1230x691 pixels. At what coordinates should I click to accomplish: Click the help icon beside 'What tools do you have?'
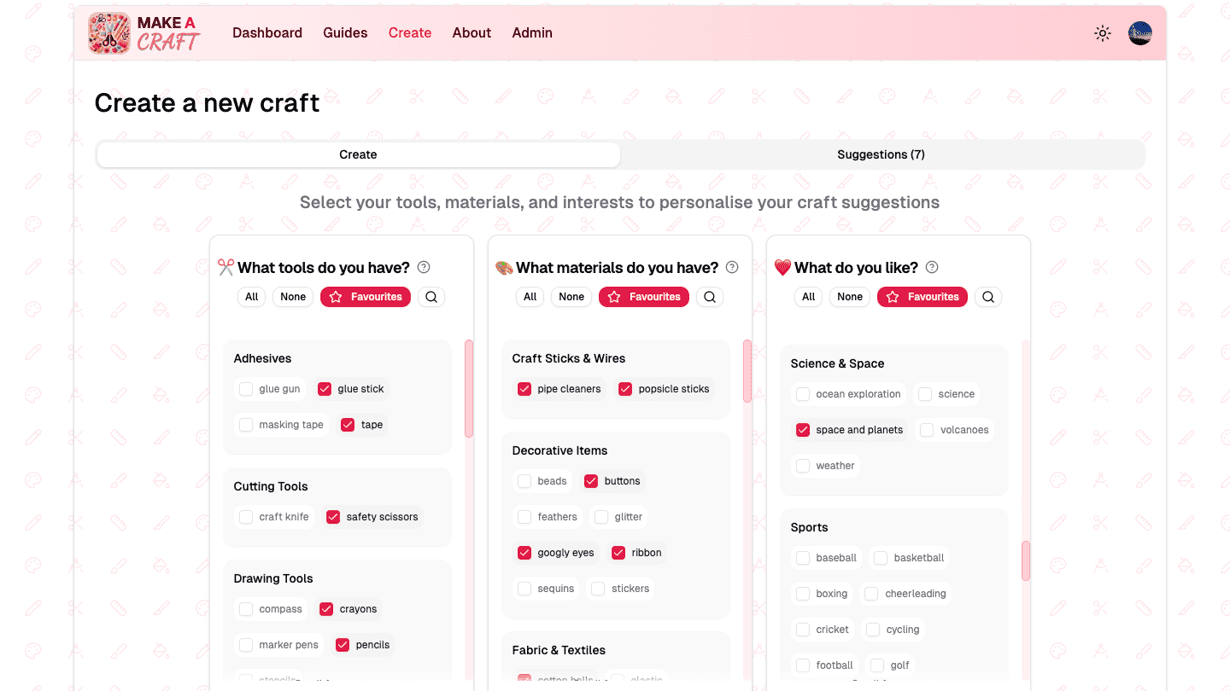click(x=423, y=267)
